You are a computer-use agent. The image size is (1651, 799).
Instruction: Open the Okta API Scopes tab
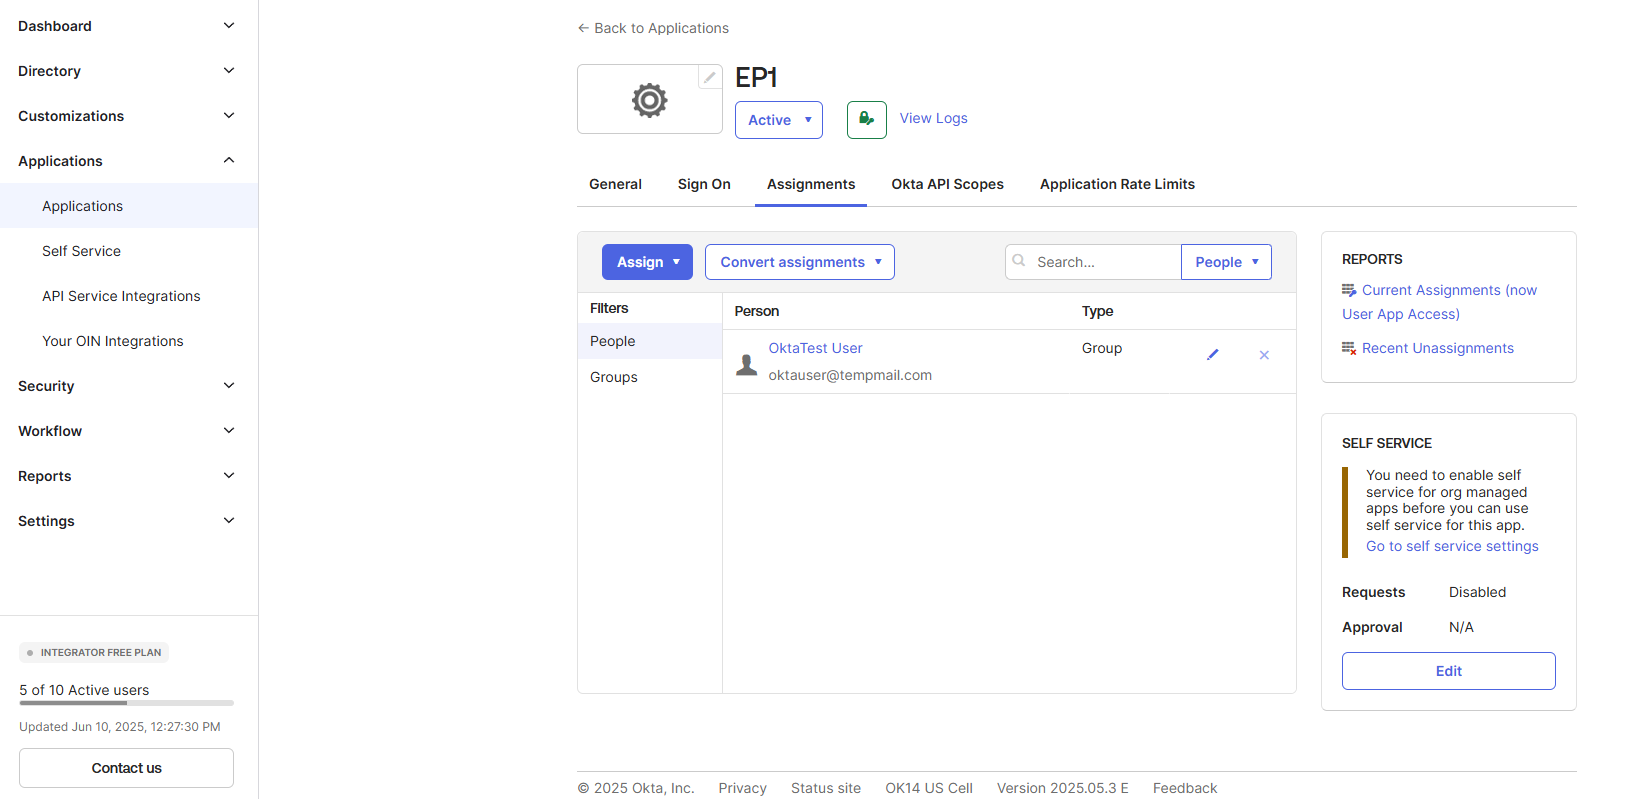947,184
